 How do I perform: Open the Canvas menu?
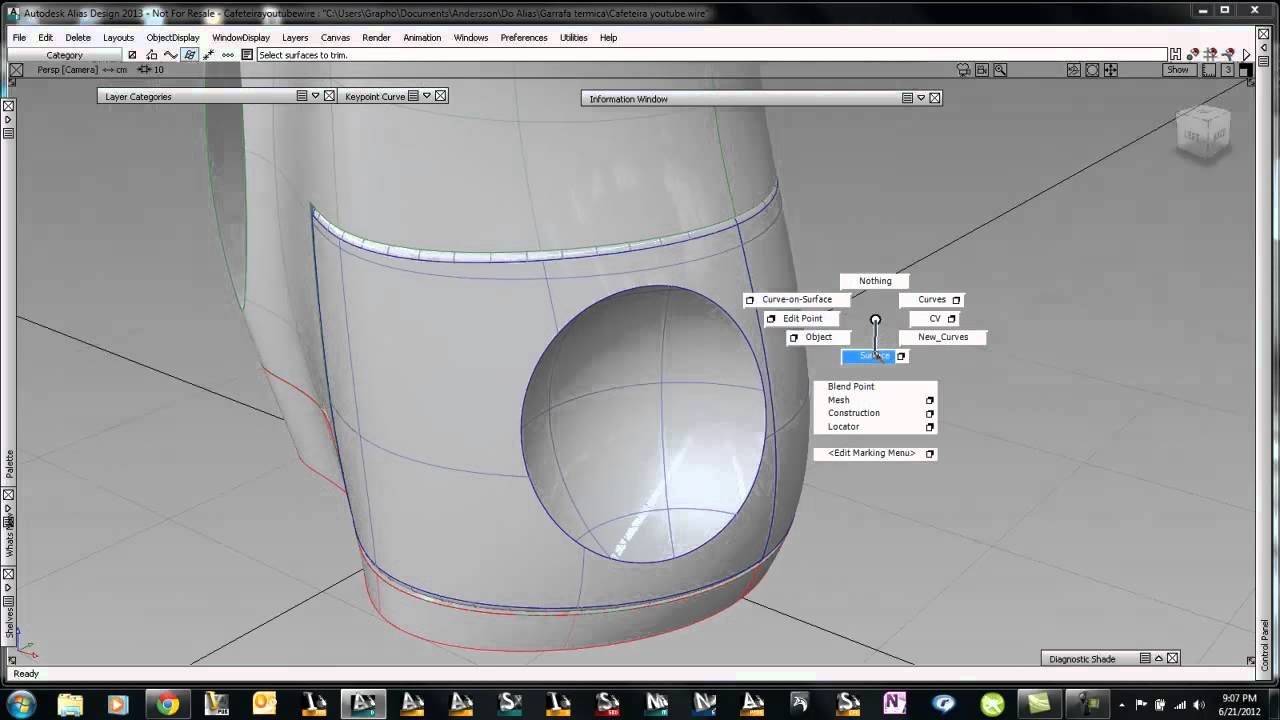(335, 37)
